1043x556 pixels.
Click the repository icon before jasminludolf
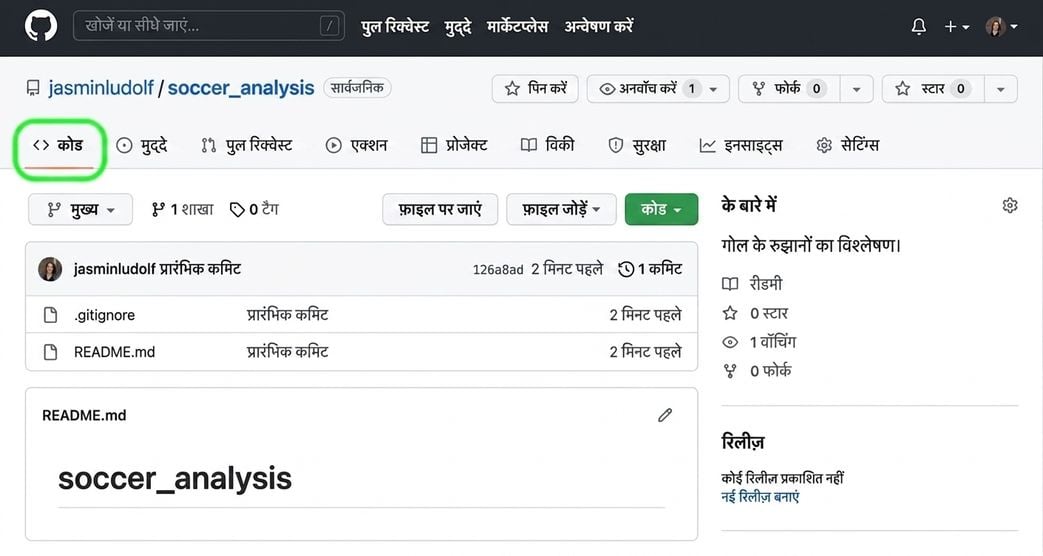coord(33,88)
